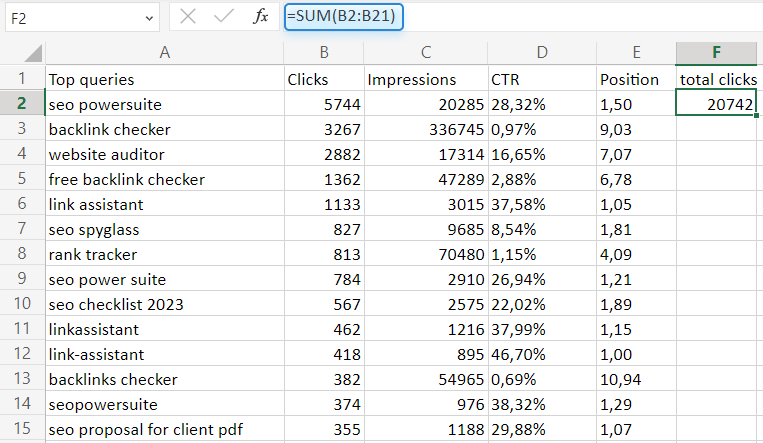The image size is (763, 443).
Task: Select impressions value 336745
Action: coord(426,129)
